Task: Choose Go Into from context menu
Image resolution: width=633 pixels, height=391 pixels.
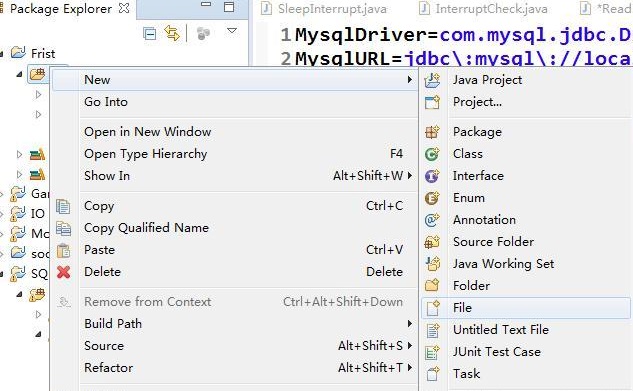Action: coord(235,102)
